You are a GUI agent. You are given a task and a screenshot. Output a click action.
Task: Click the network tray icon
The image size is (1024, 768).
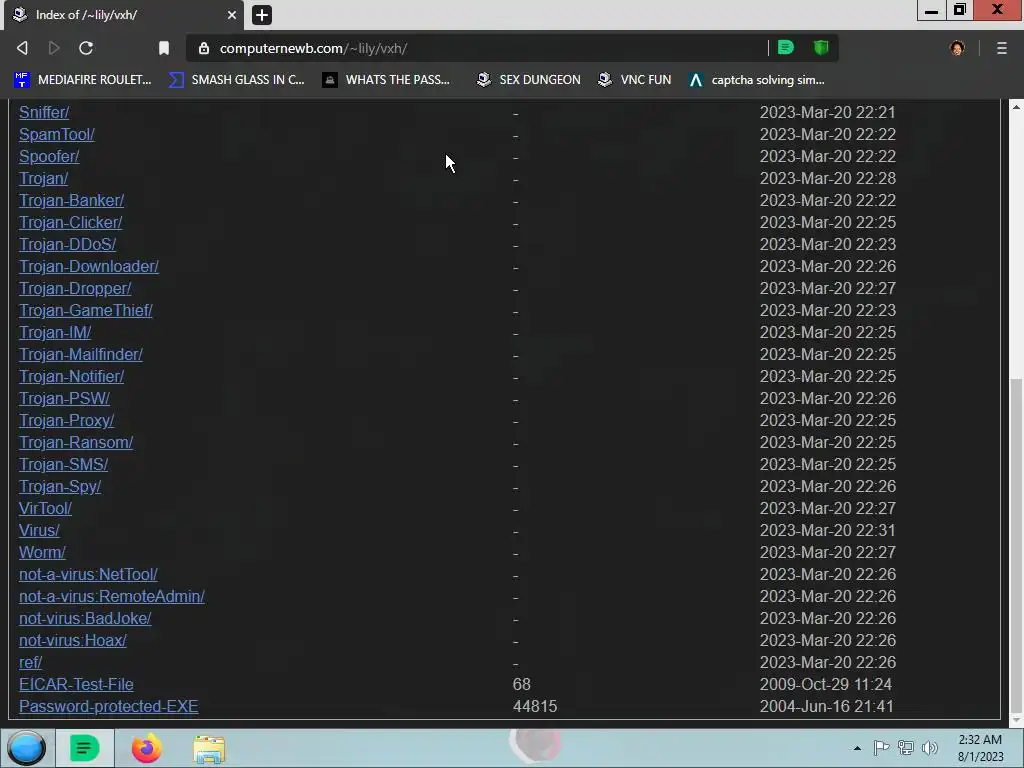pos(906,748)
